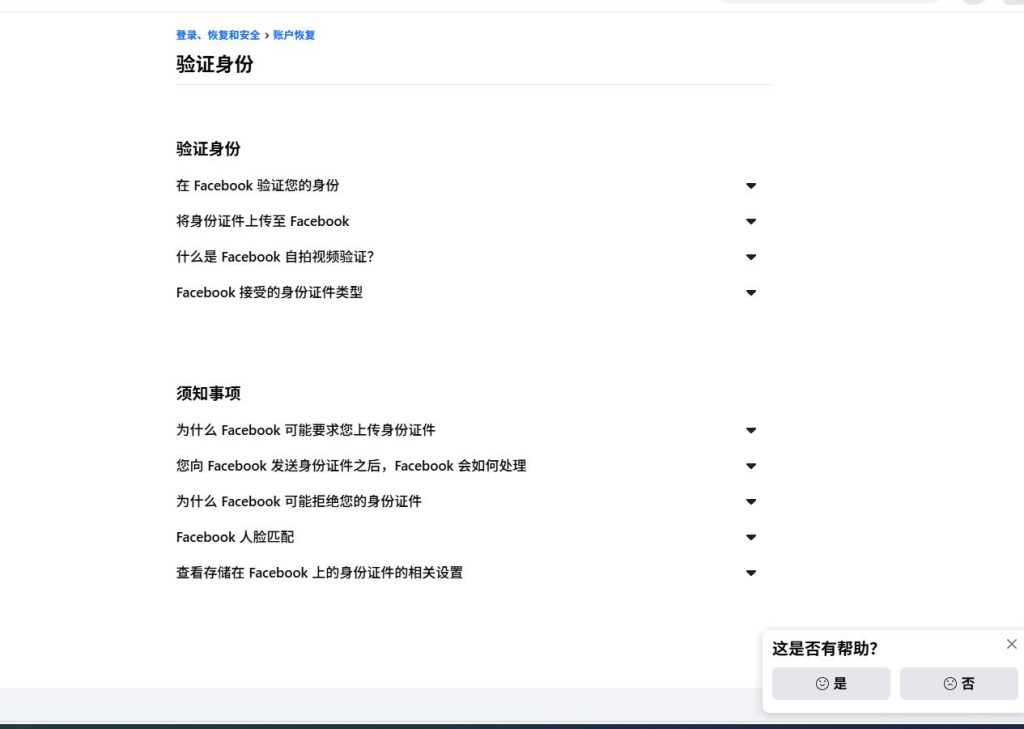Expand 在 Facebook 验证您的身份 section
Viewport: 1024px width, 729px height.
(257, 185)
